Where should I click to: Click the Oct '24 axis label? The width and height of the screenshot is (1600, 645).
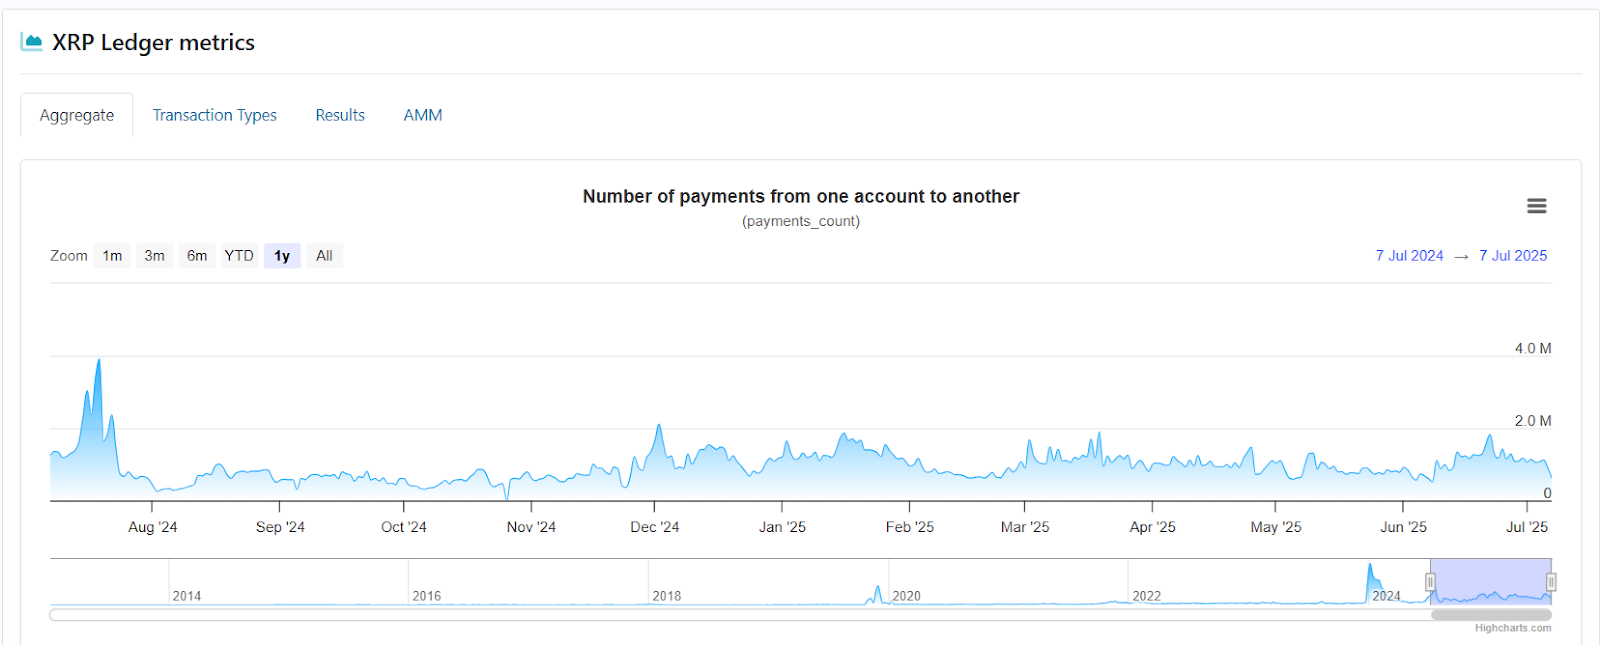click(x=404, y=527)
